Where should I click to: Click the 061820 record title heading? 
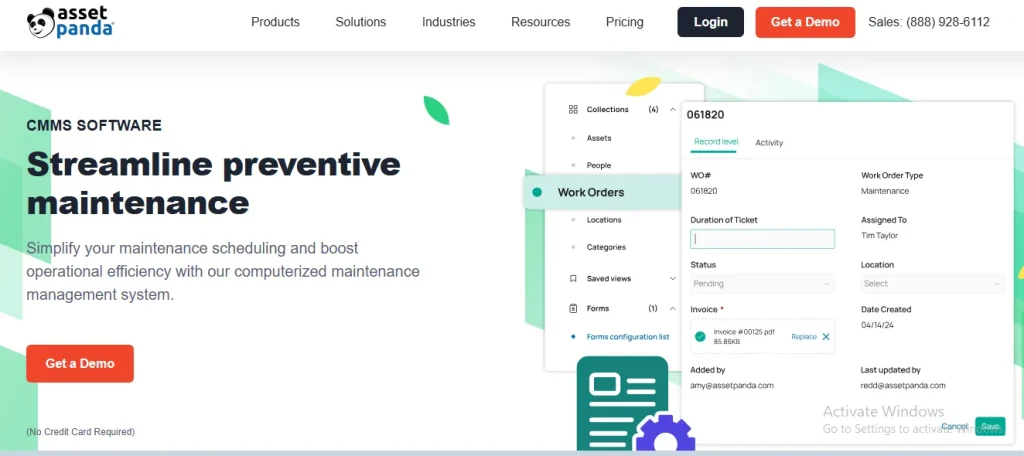(x=705, y=115)
